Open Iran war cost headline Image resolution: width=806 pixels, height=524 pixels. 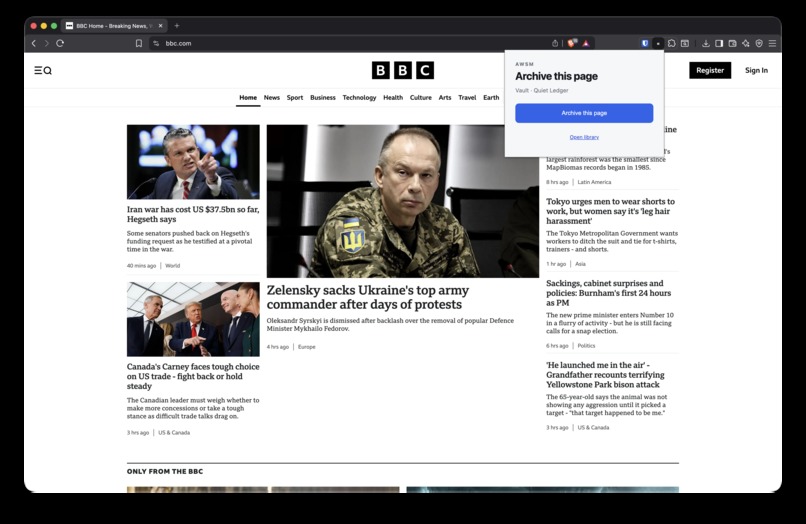pyautogui.click(x=193, y=214)
